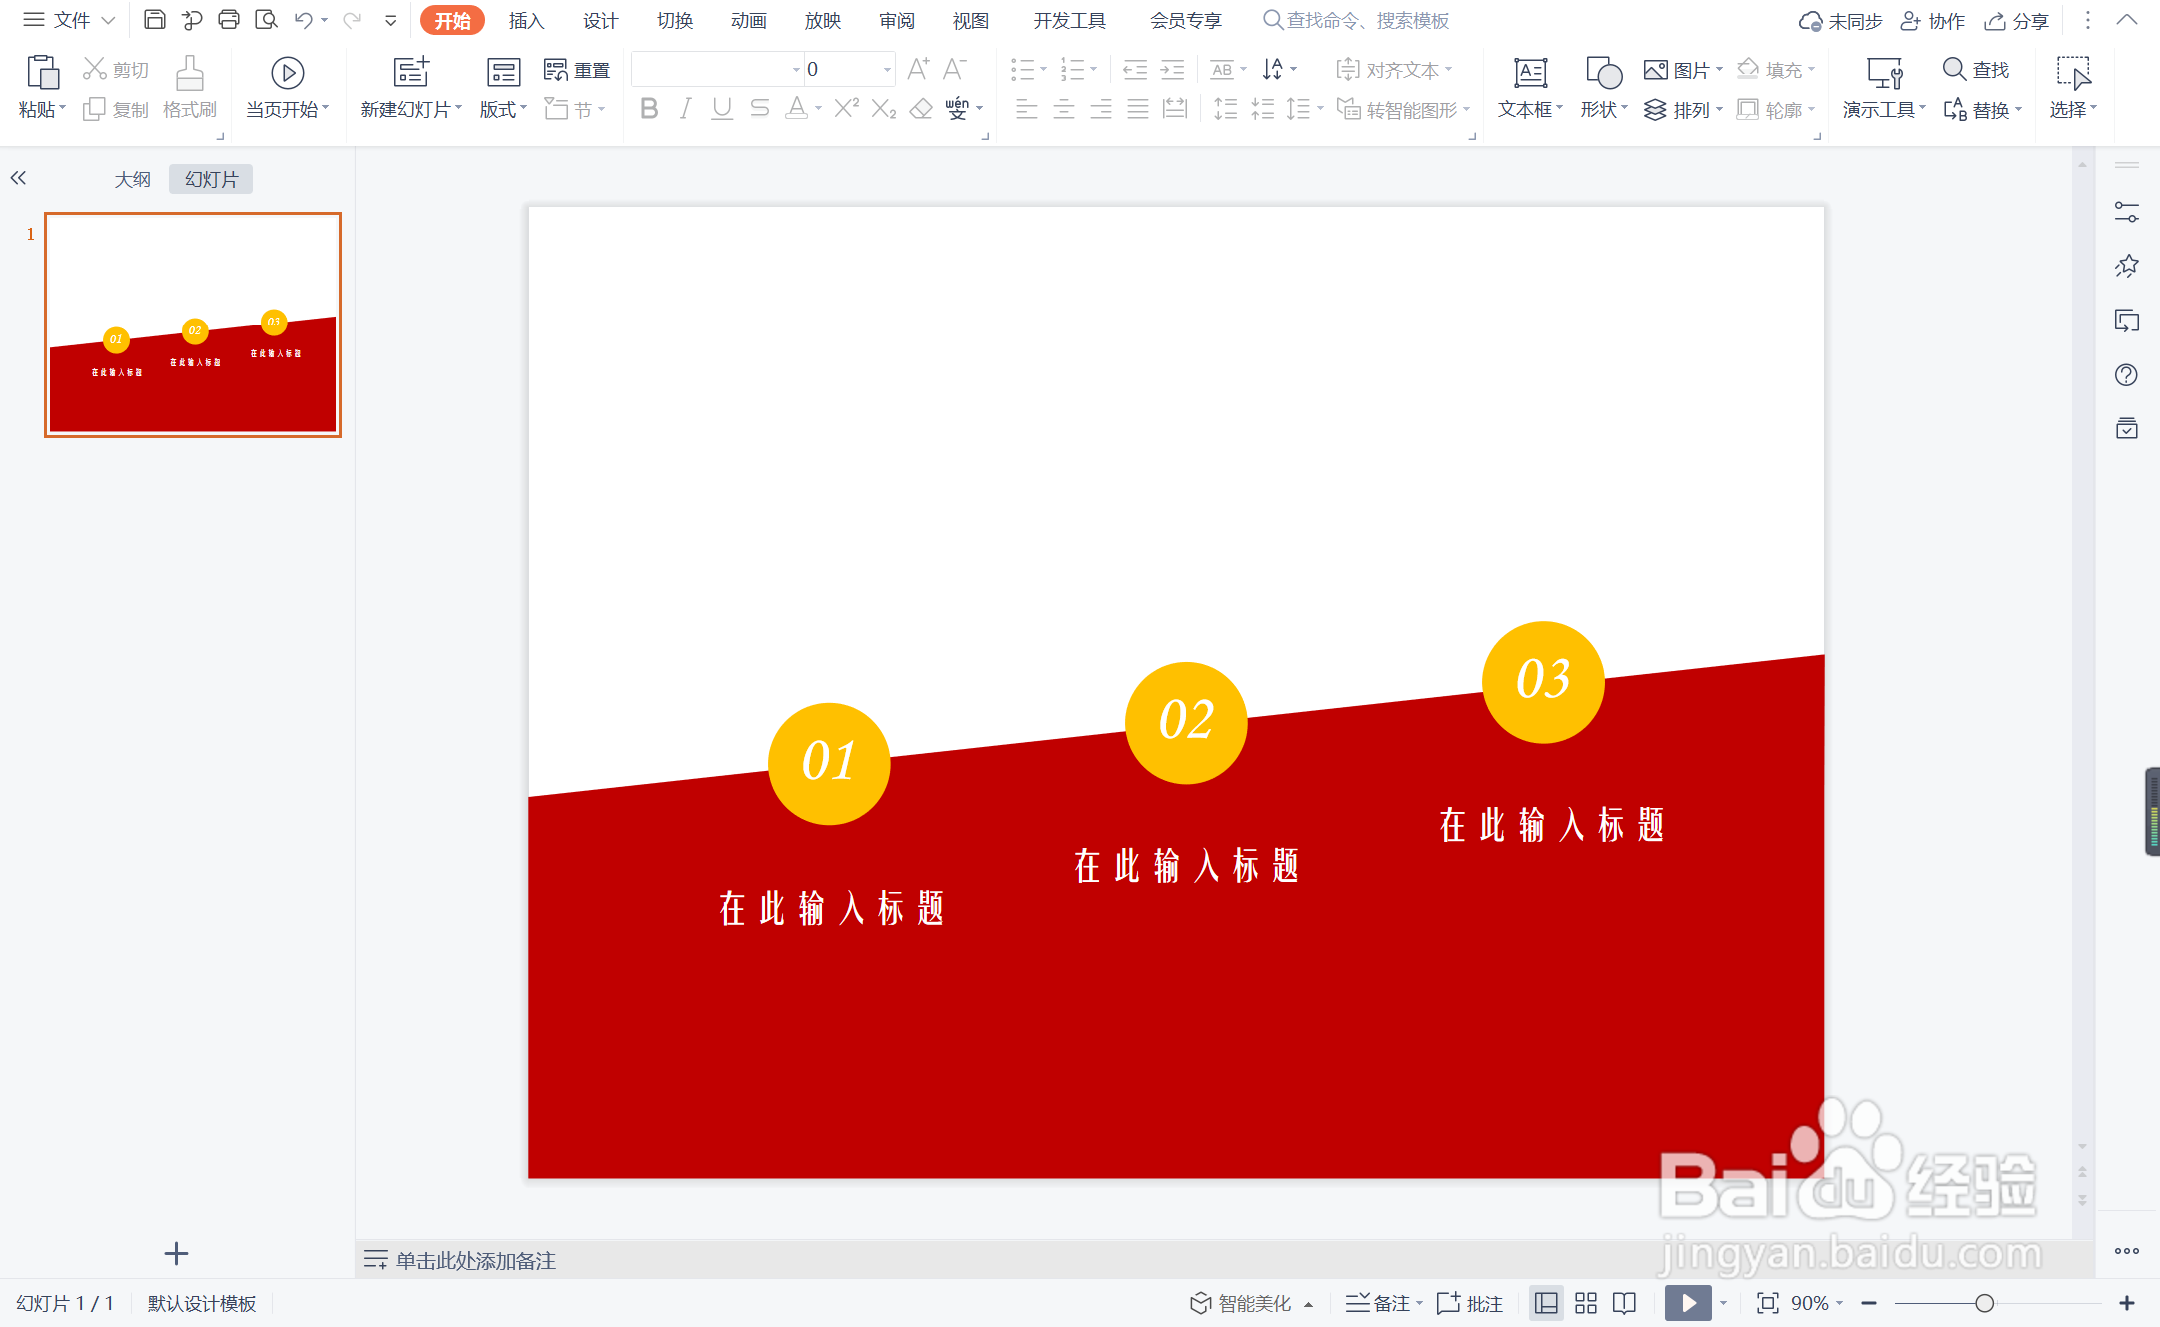Click the Reset slide button

pyautogui.click(x=577, y=70)
